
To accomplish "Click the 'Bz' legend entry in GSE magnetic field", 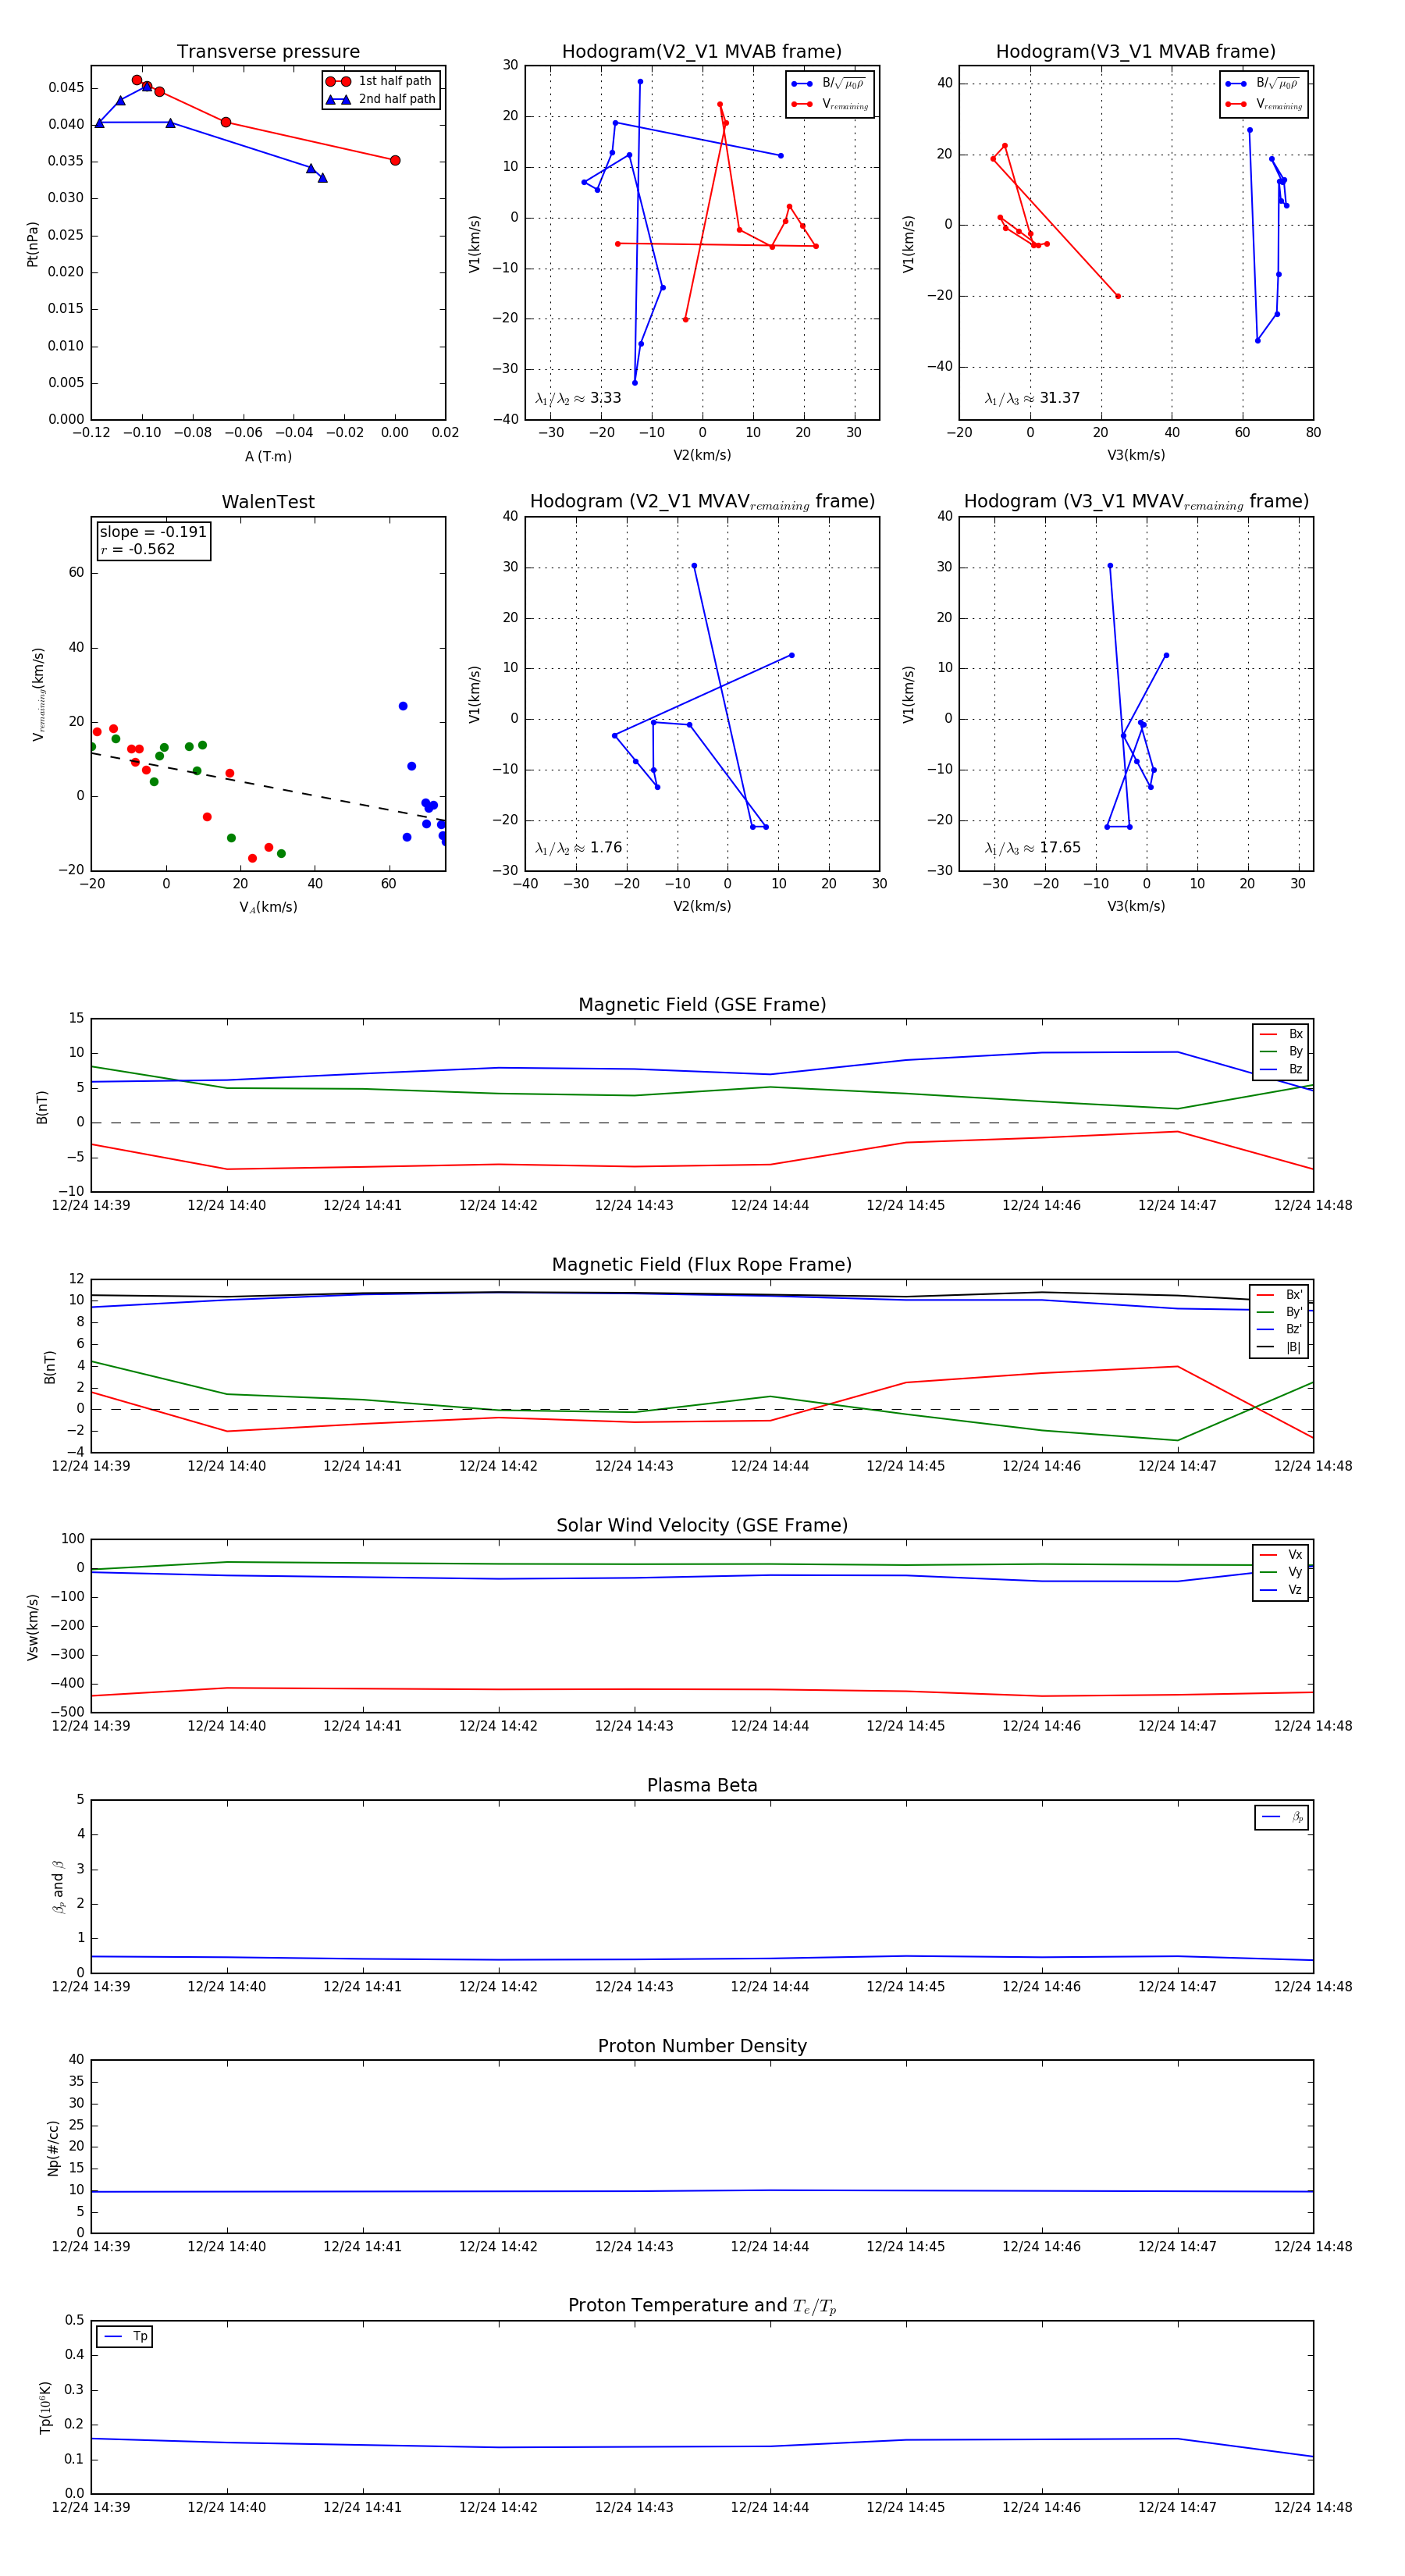I will point(1282,1070).
